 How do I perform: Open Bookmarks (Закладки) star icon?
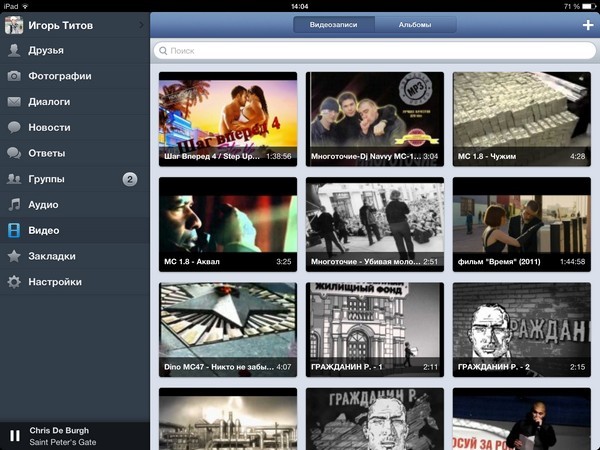click(14, 256)
